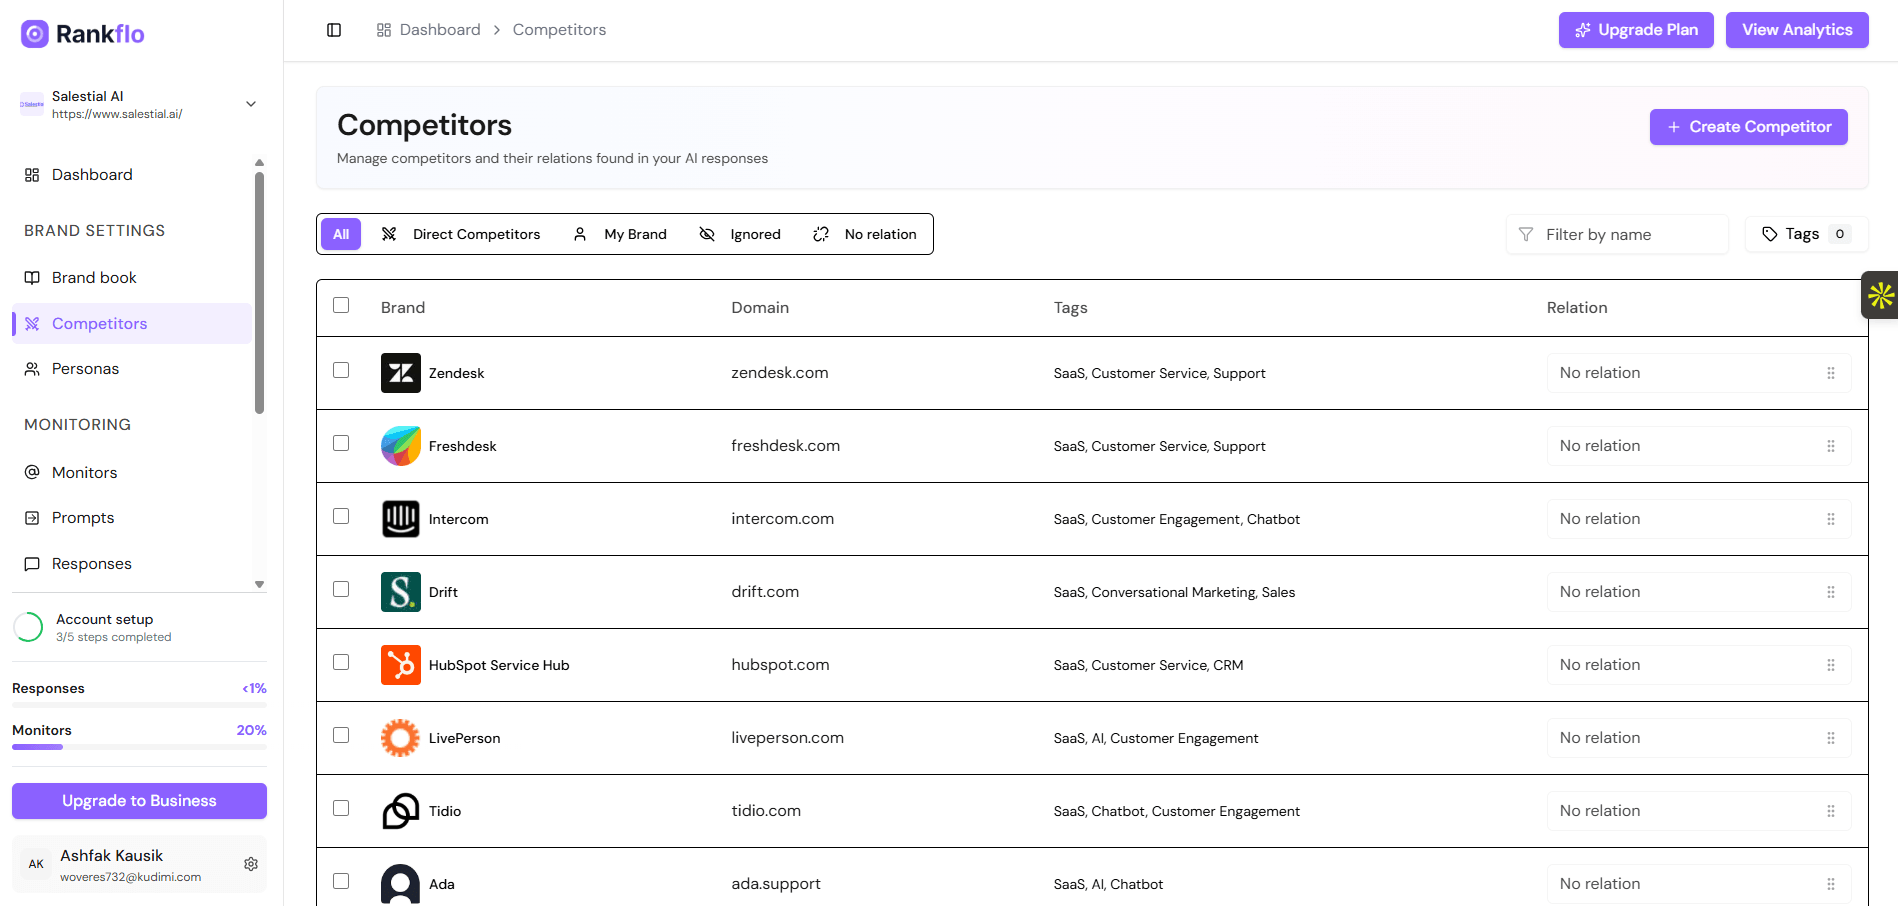Click the Rankflo logo
This screenshot has height=906, width=1898.
(82, 33)
